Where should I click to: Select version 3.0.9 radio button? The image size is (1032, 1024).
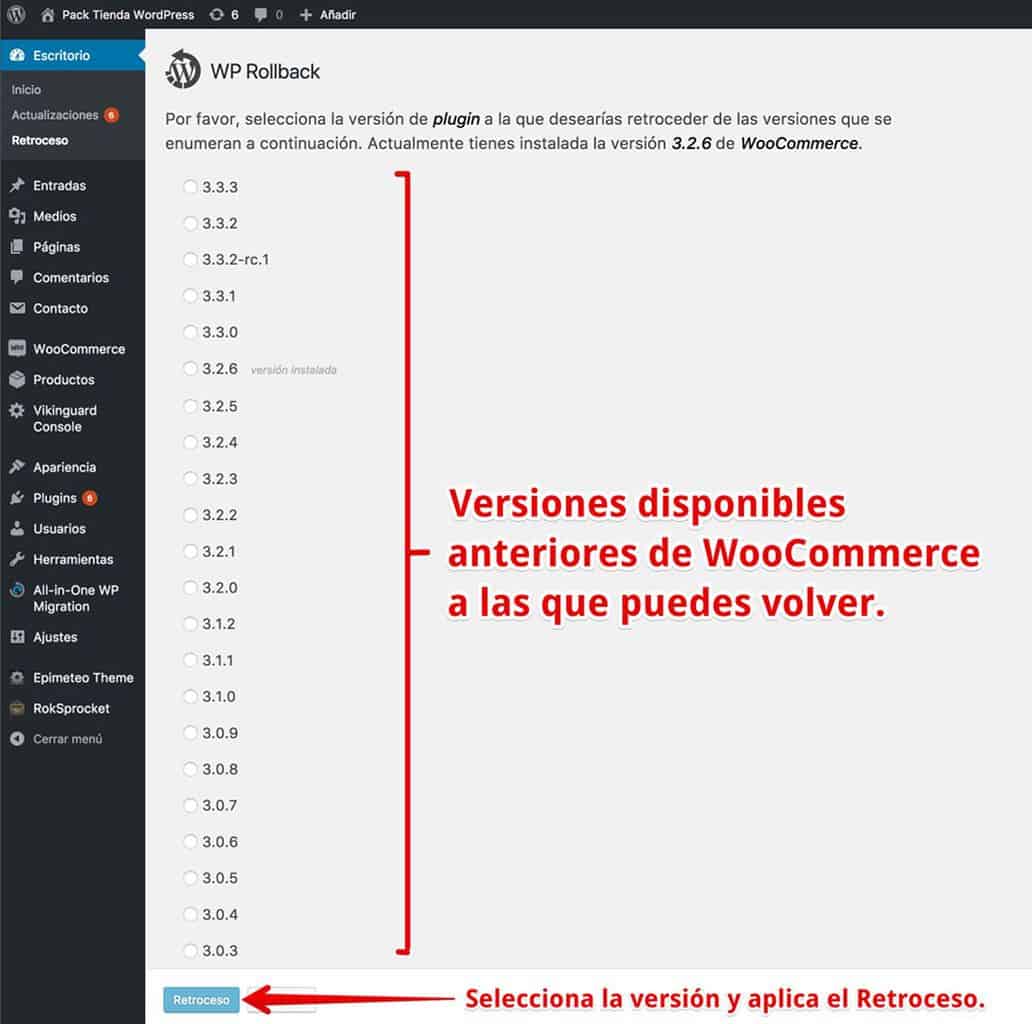pyautogui.click(x=190, y=732)
